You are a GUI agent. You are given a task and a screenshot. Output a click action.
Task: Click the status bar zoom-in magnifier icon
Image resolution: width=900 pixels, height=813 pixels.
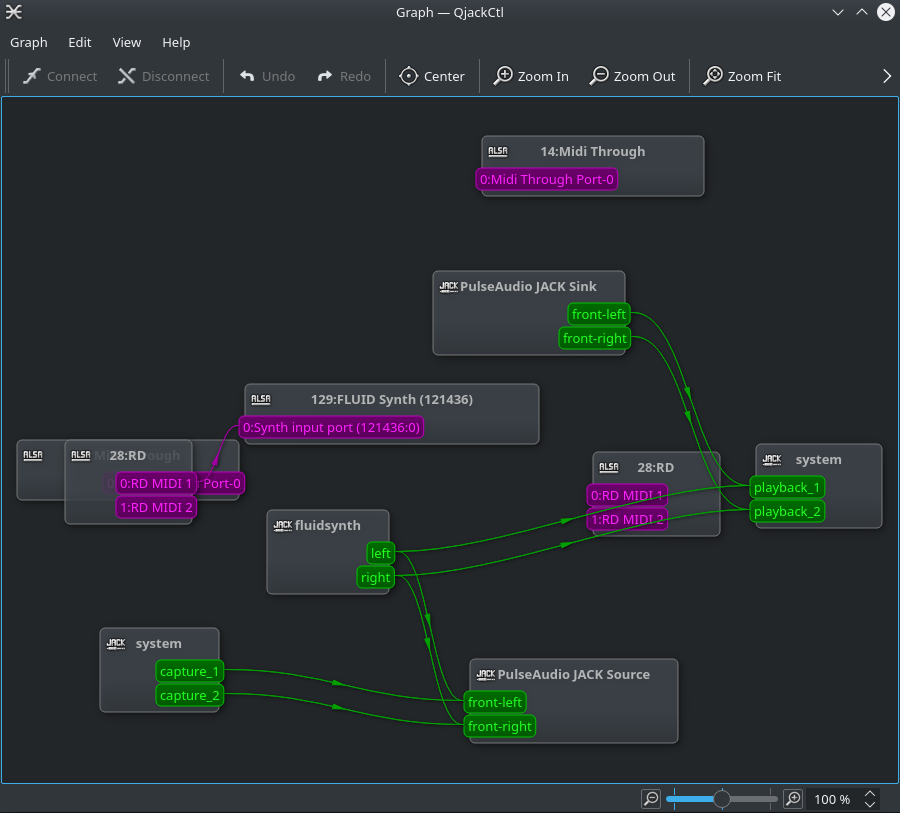pos(793,799)
